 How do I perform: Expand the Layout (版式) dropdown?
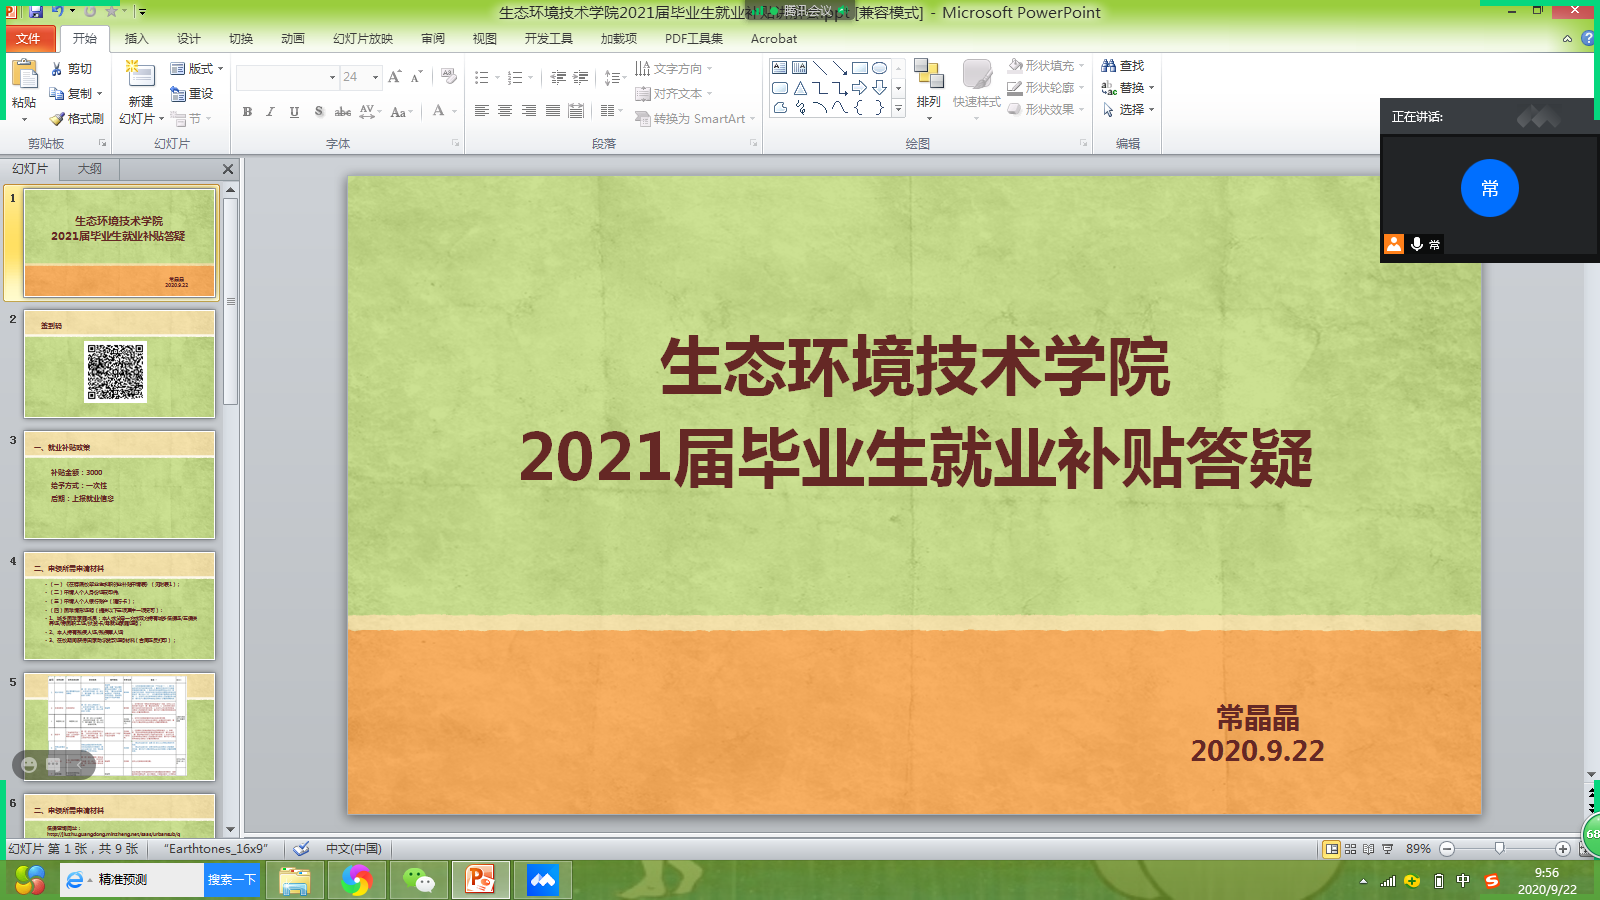tap(220, 69)
